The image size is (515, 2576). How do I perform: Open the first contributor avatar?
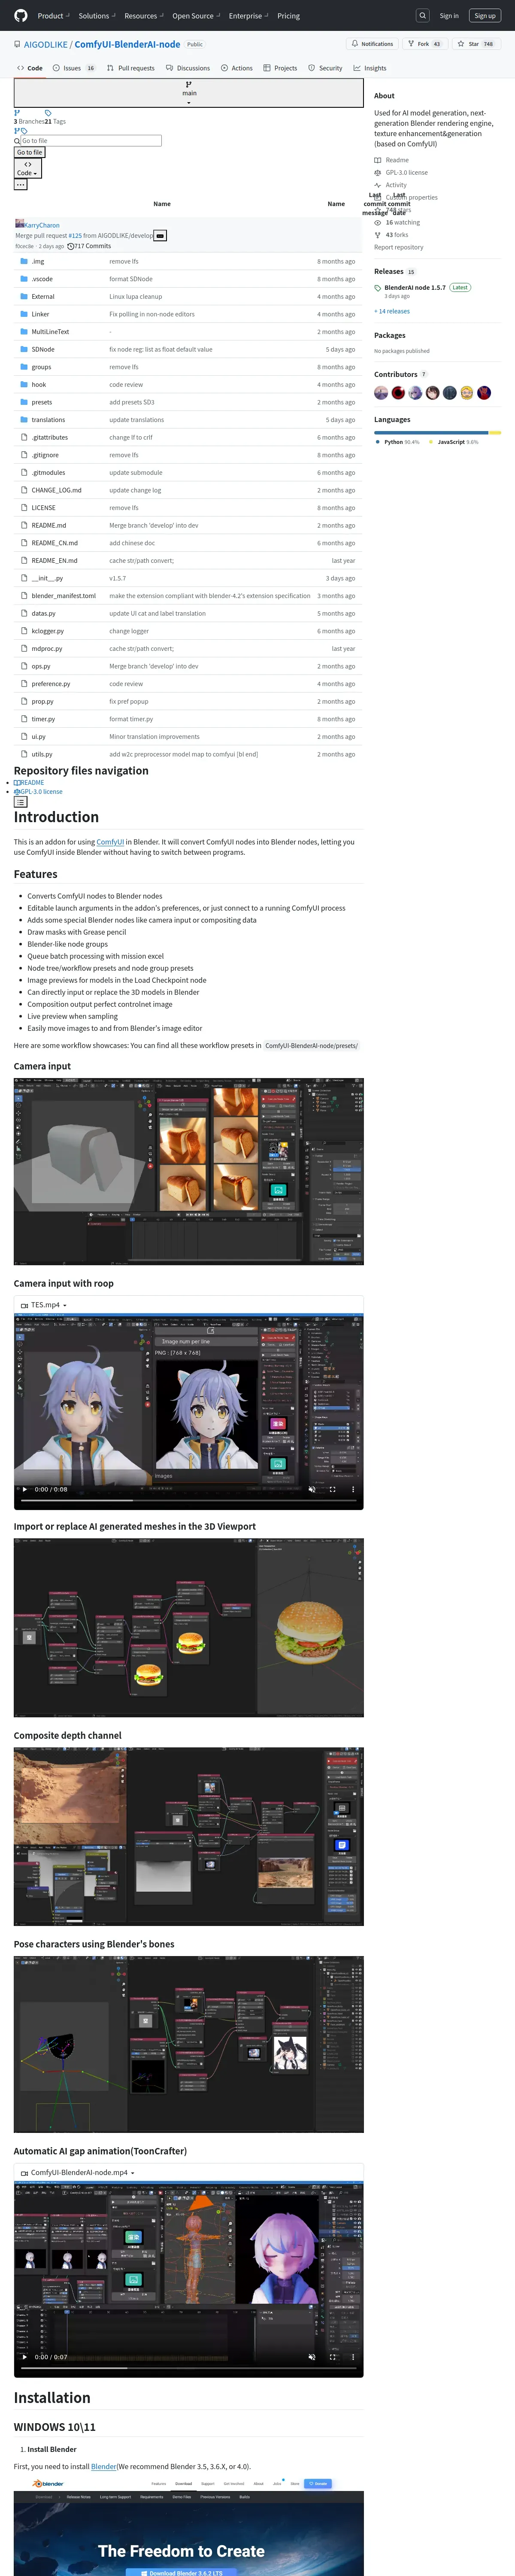click(381, 393)
